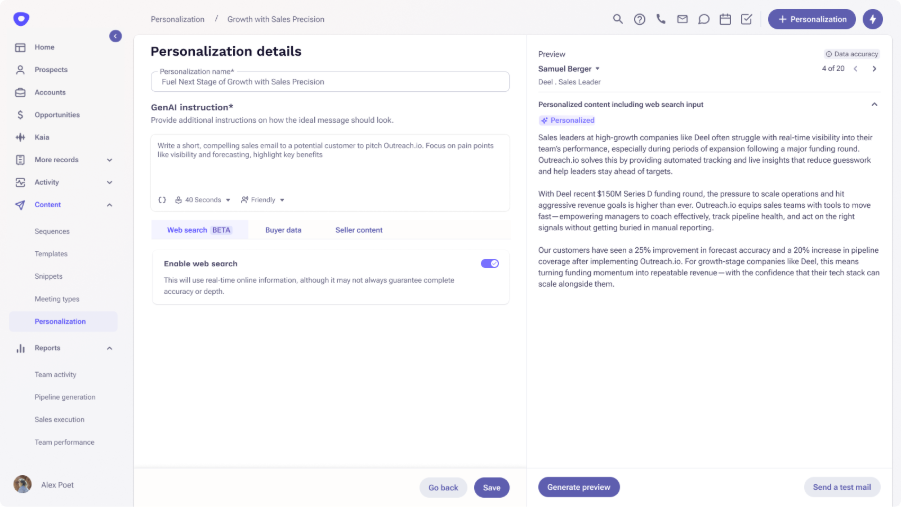Image resolution: width=901 pixels, height=507 pixels.
Task: Switch to Web search BETA tab
Action: click(x=199, y=230)
